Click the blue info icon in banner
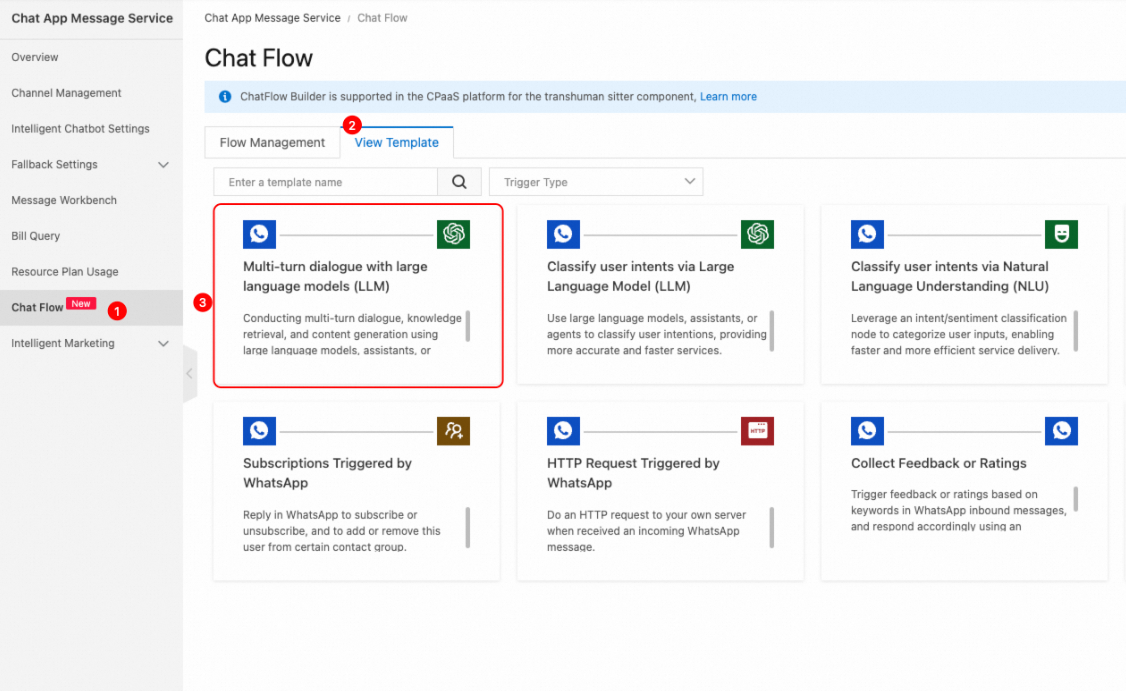The image size is (1126, 691). [225, 96]
